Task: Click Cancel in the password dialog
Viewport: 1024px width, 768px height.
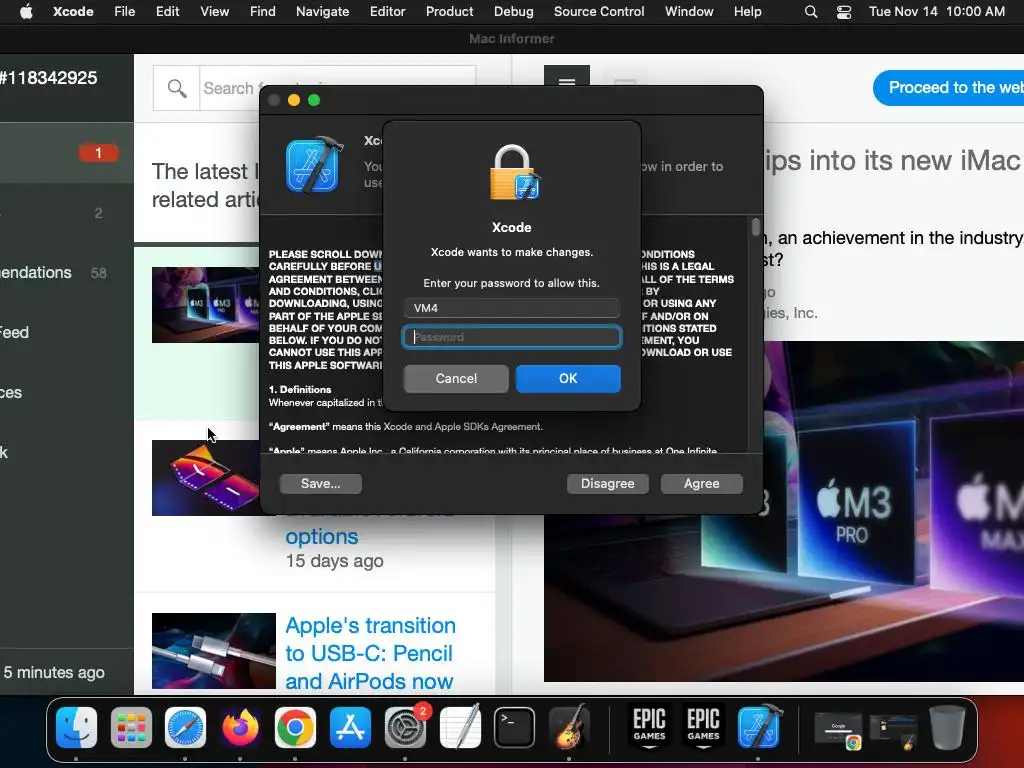Action: point(456,379)
